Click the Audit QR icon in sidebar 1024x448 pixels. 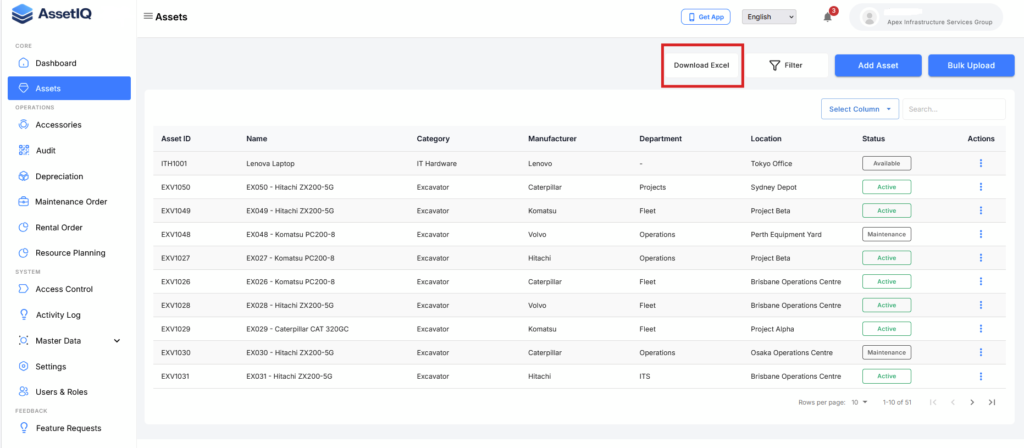point(24,150)
